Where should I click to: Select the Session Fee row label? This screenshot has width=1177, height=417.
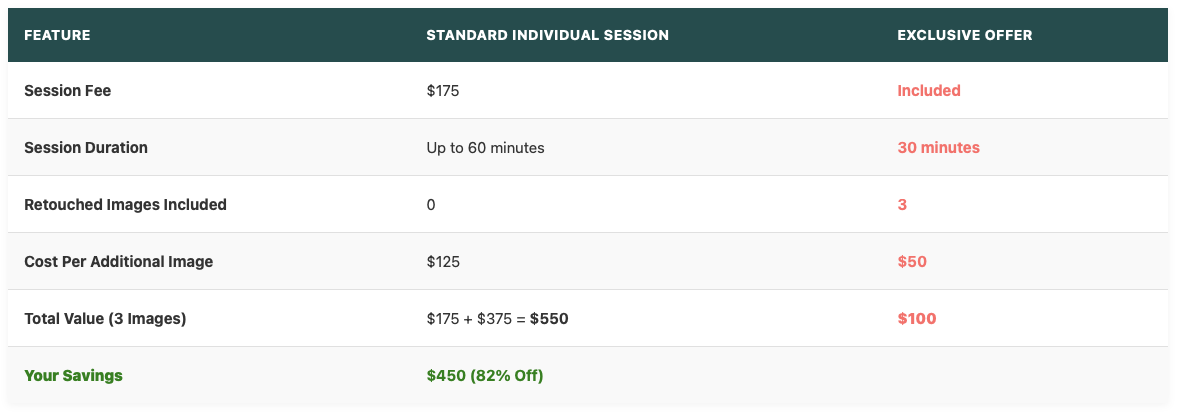pyautogui.click(x=68, y=91)
